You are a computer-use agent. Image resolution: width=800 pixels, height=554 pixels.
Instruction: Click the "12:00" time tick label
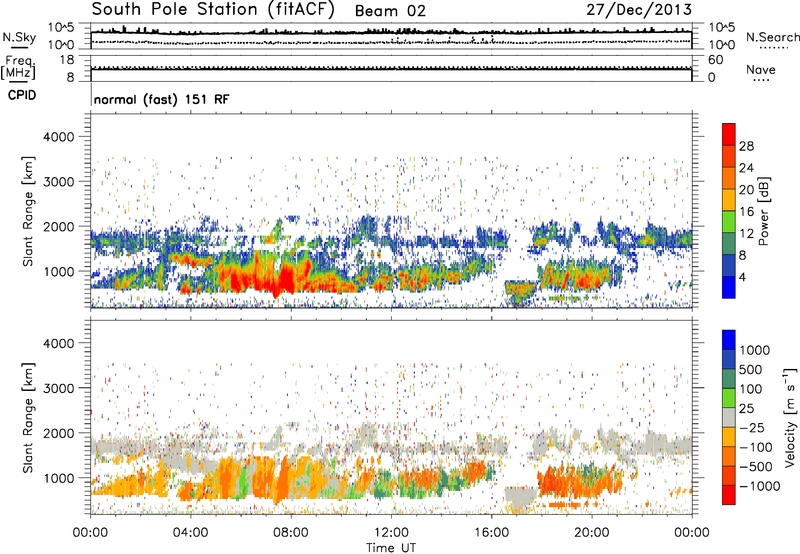(x=391, y=533)
